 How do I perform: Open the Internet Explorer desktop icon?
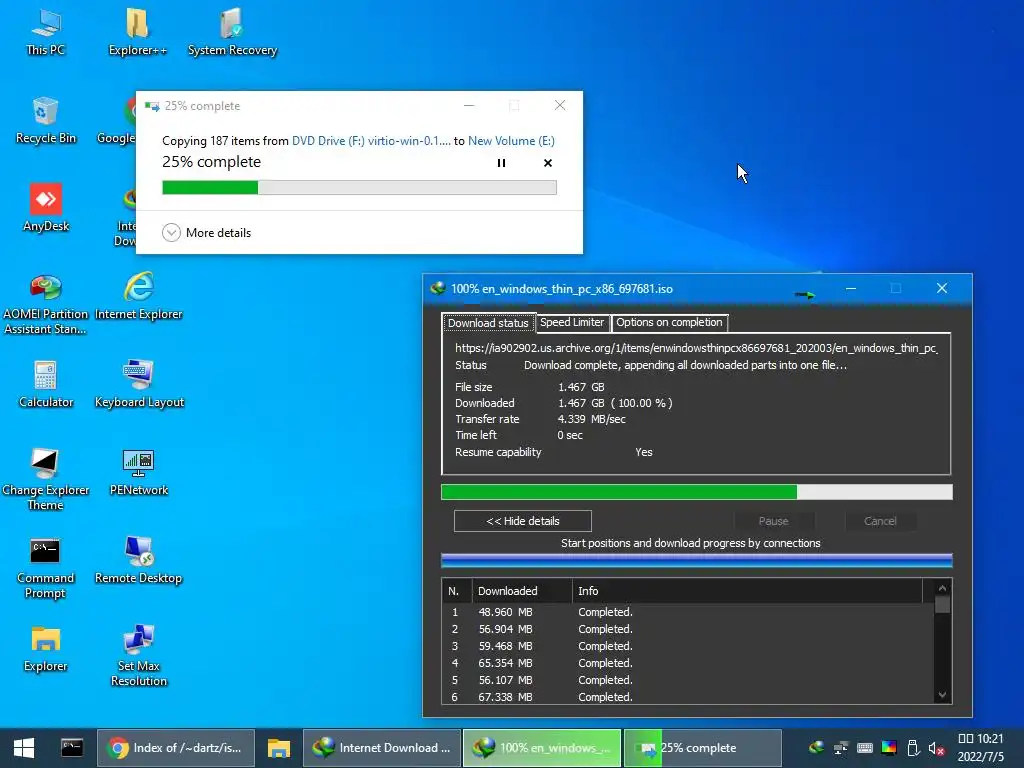pos(138,296)
